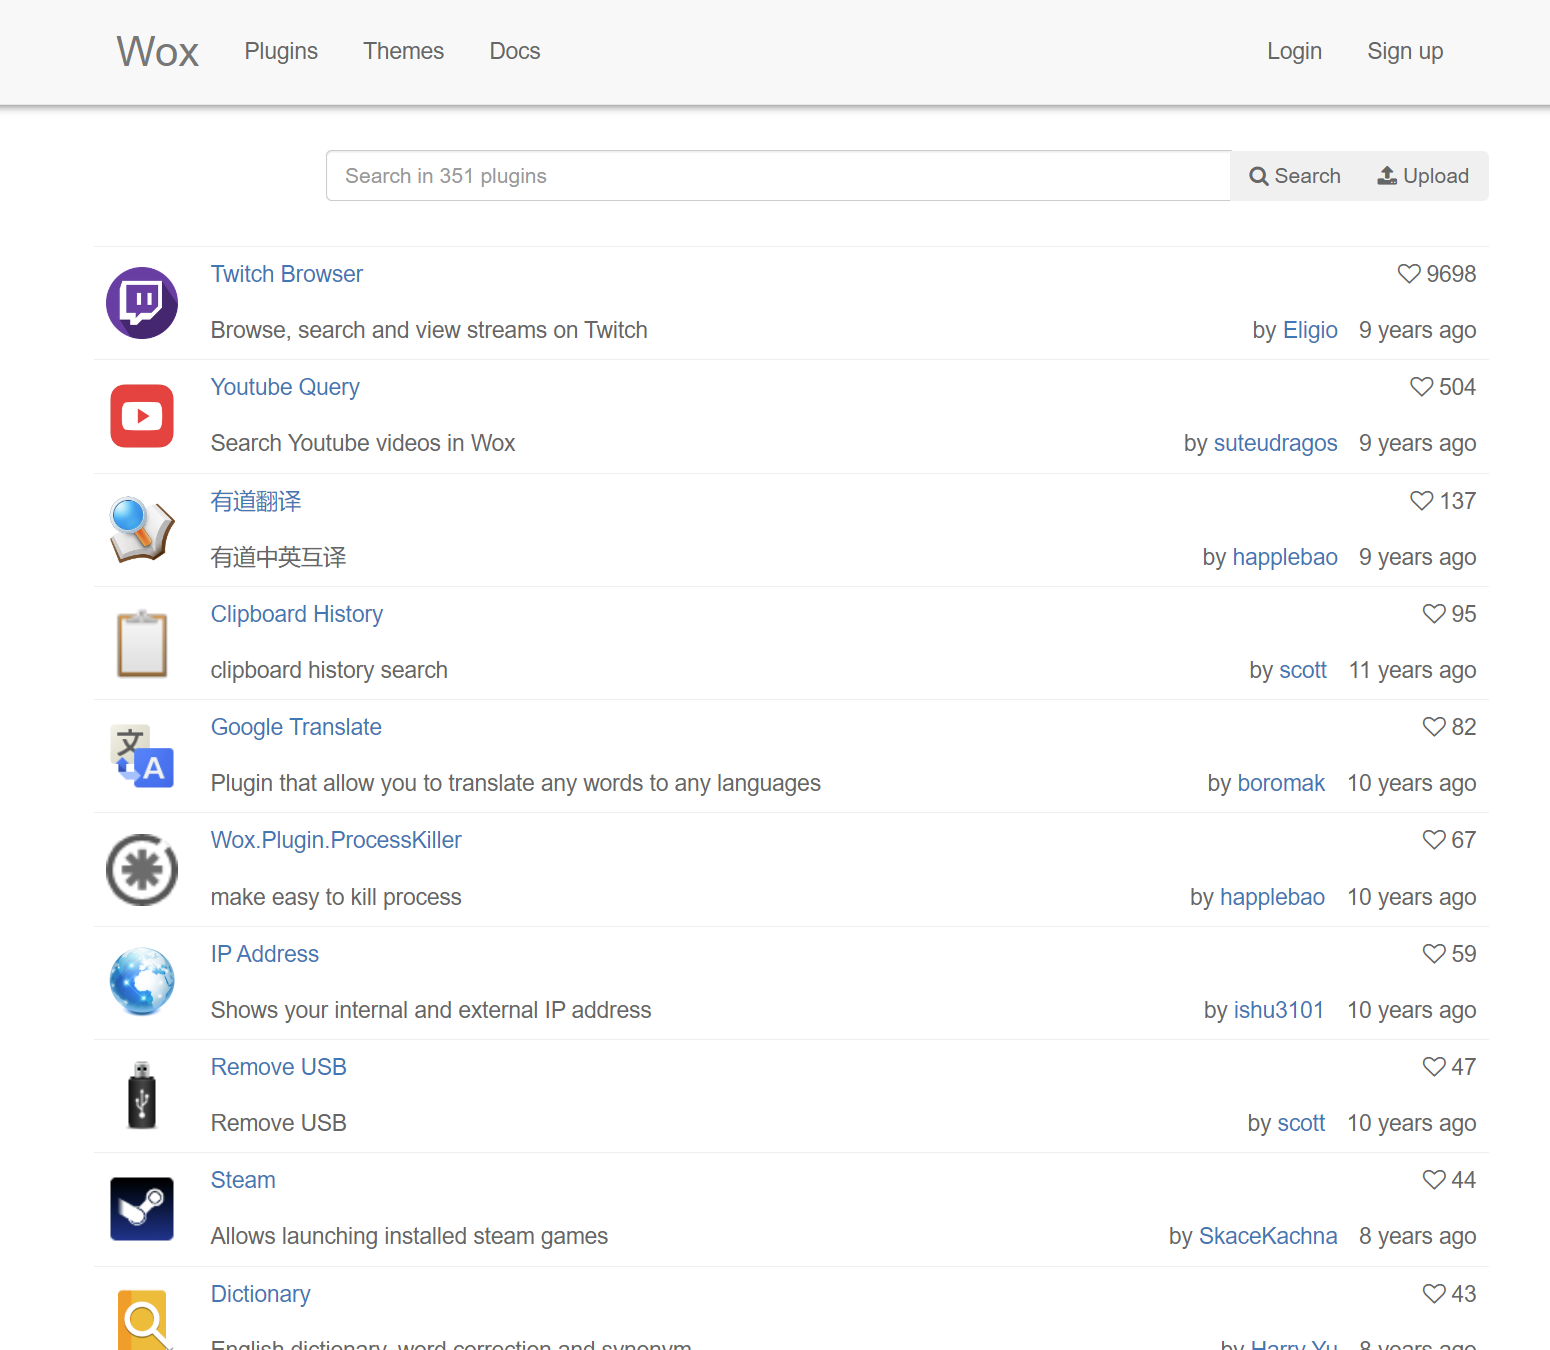Click the Dictionary plugin icon
Viewport: 1550px width, 1350px height.
pyautogui.click(x=142, y=1320)
